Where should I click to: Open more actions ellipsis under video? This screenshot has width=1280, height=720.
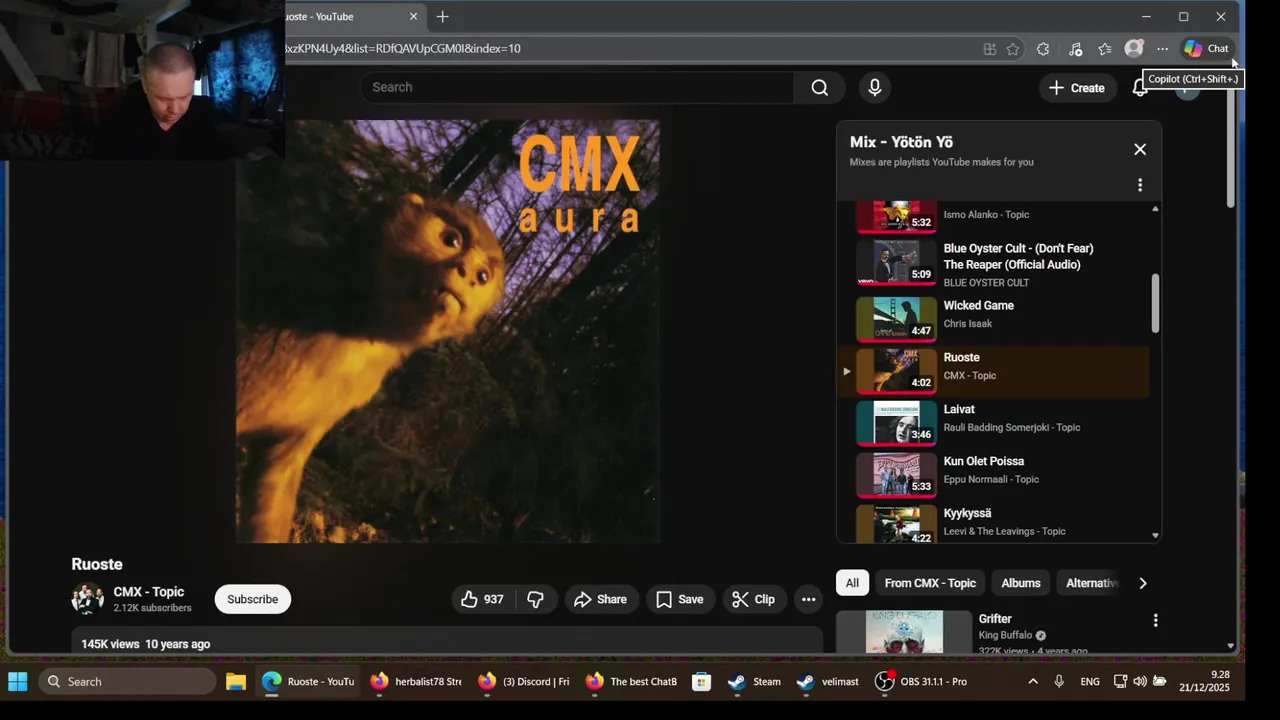coord(808,599)
